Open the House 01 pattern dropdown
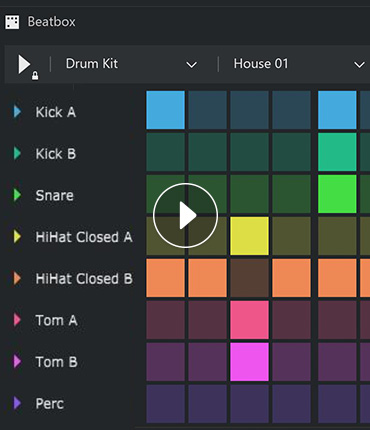370x430 pixels. (x=299, y=64)
